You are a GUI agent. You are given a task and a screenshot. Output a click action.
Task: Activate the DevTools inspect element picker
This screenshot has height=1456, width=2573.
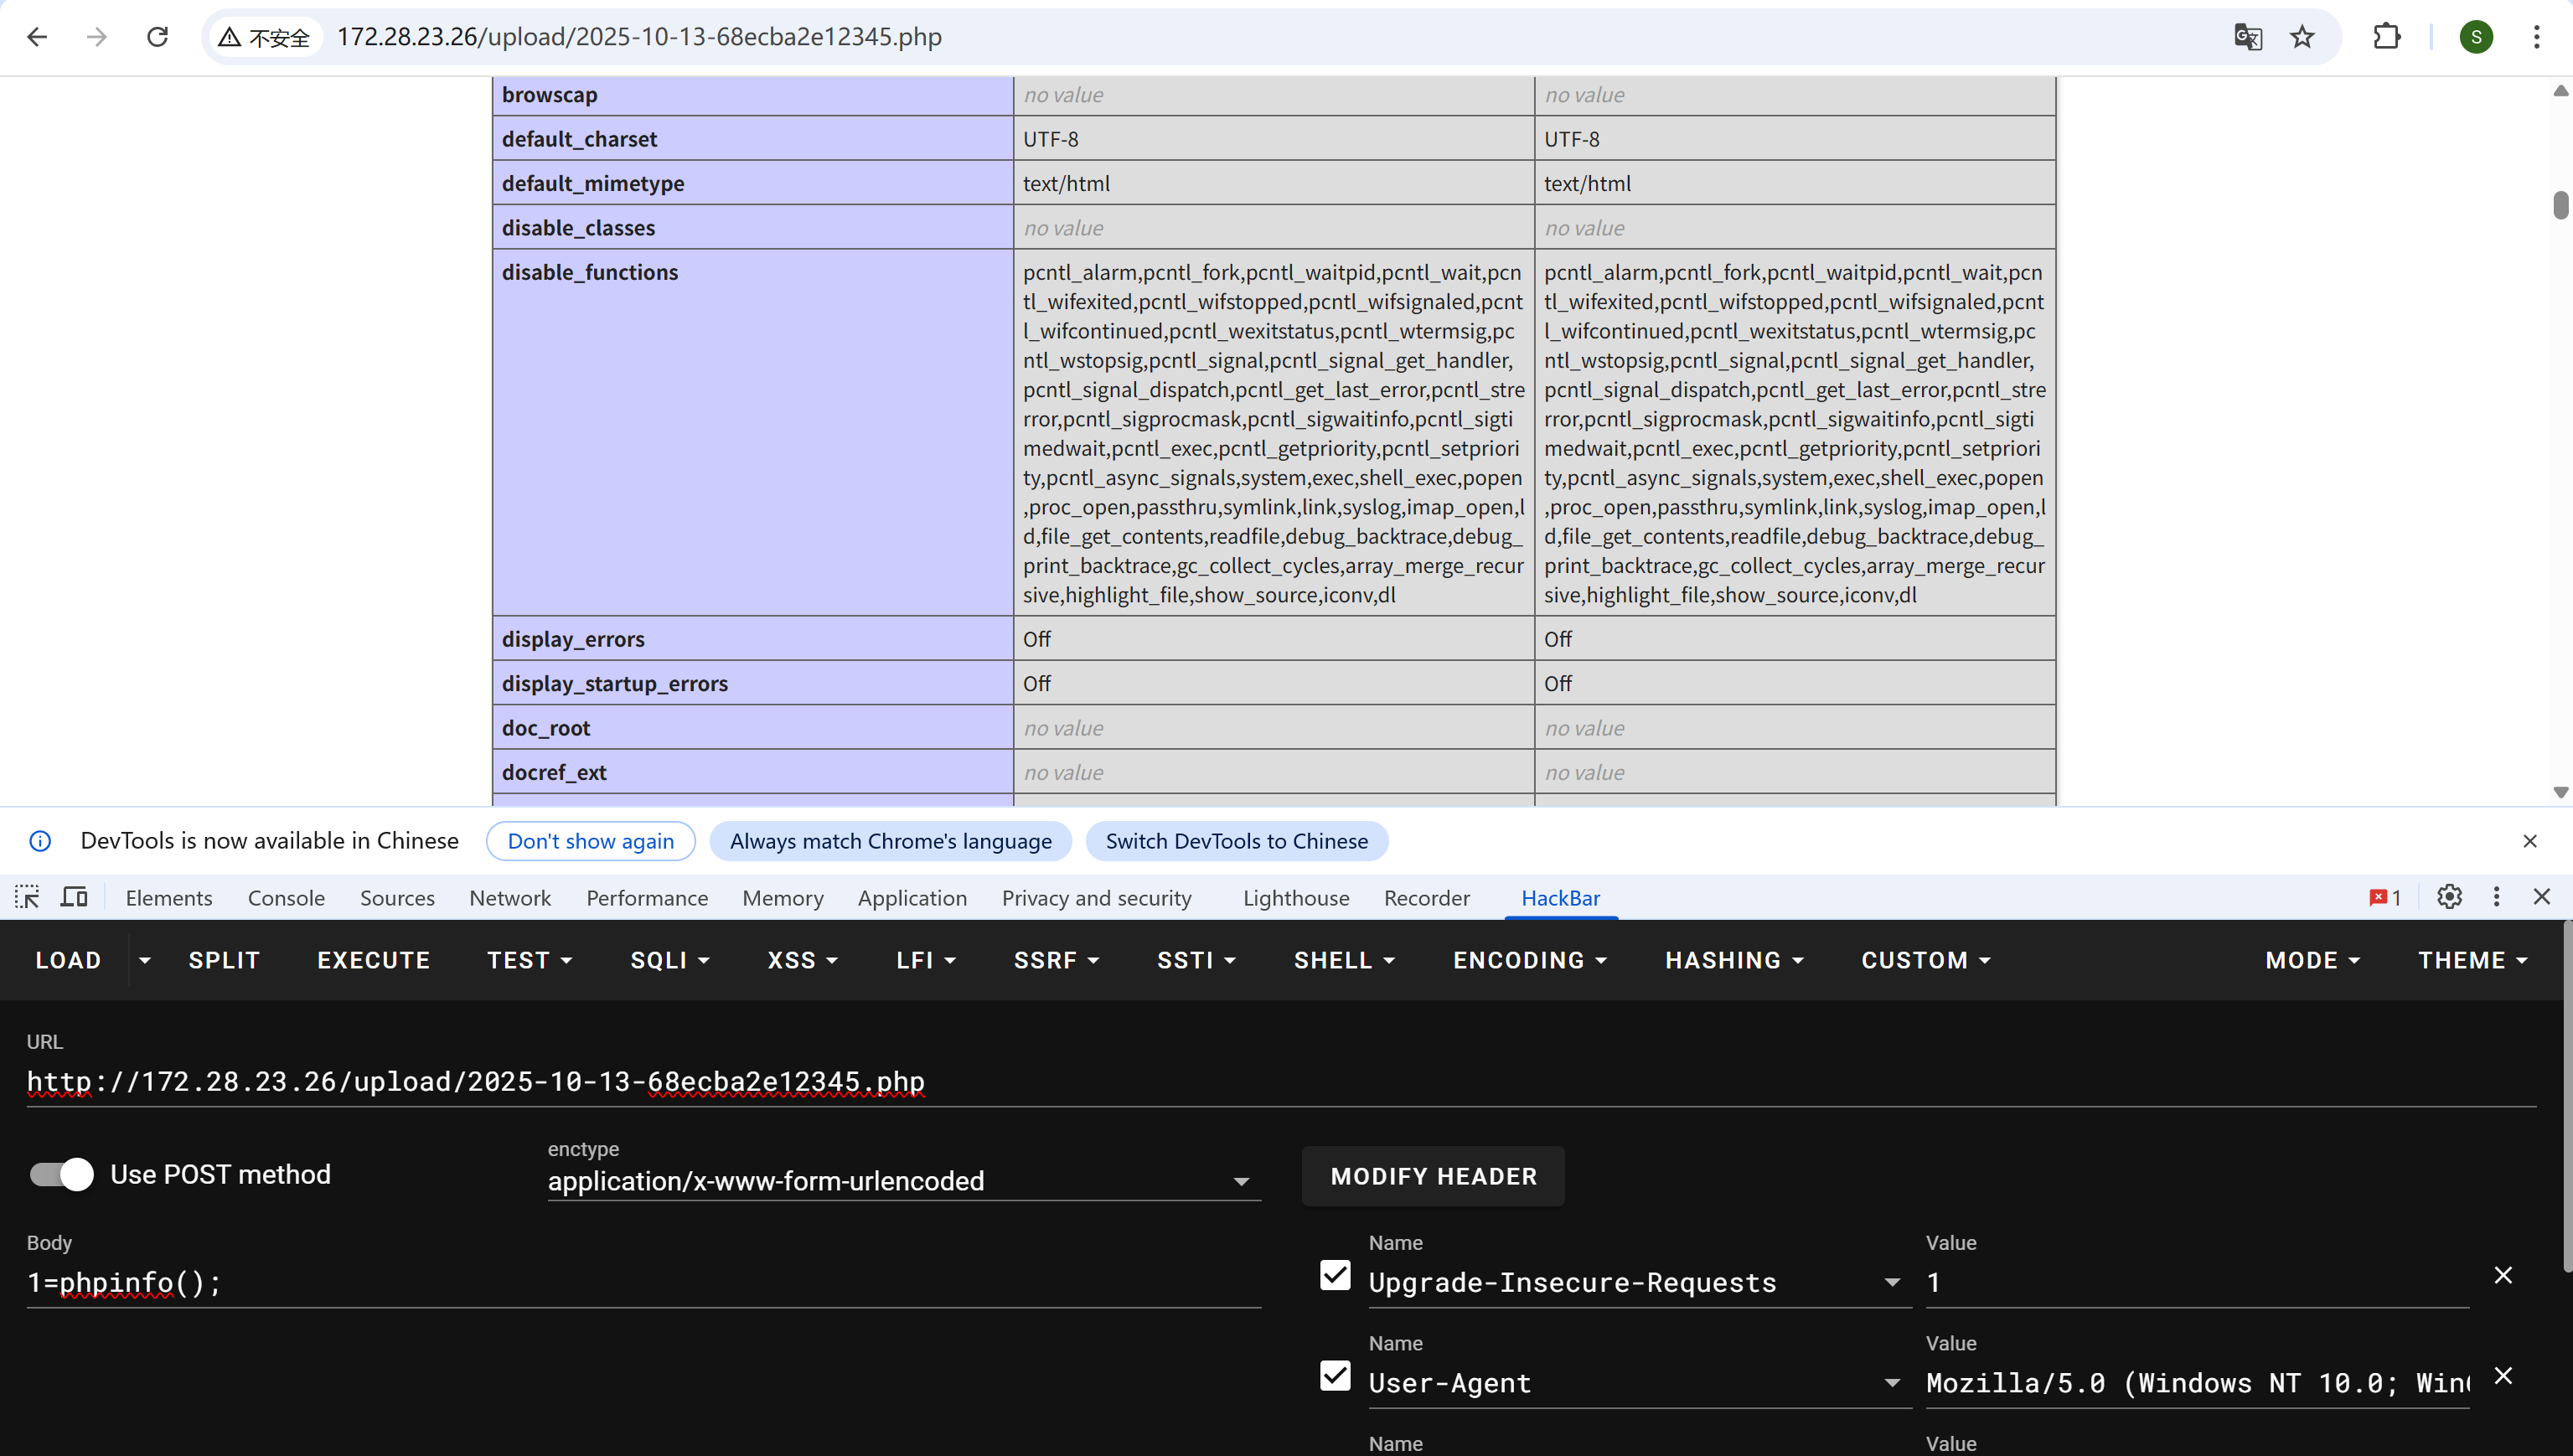click(27, 897)
